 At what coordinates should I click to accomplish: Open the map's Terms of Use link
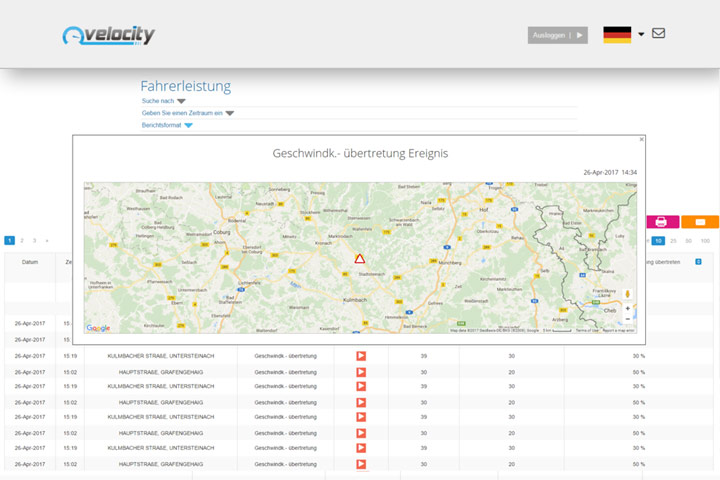tap(587, 330)
